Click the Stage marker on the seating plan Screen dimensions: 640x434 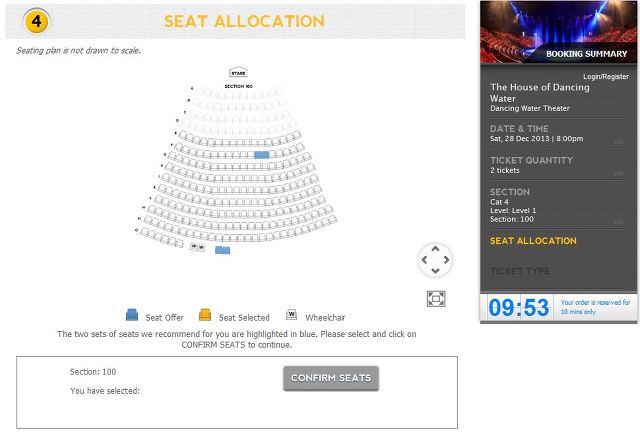[x=238, y=73]
